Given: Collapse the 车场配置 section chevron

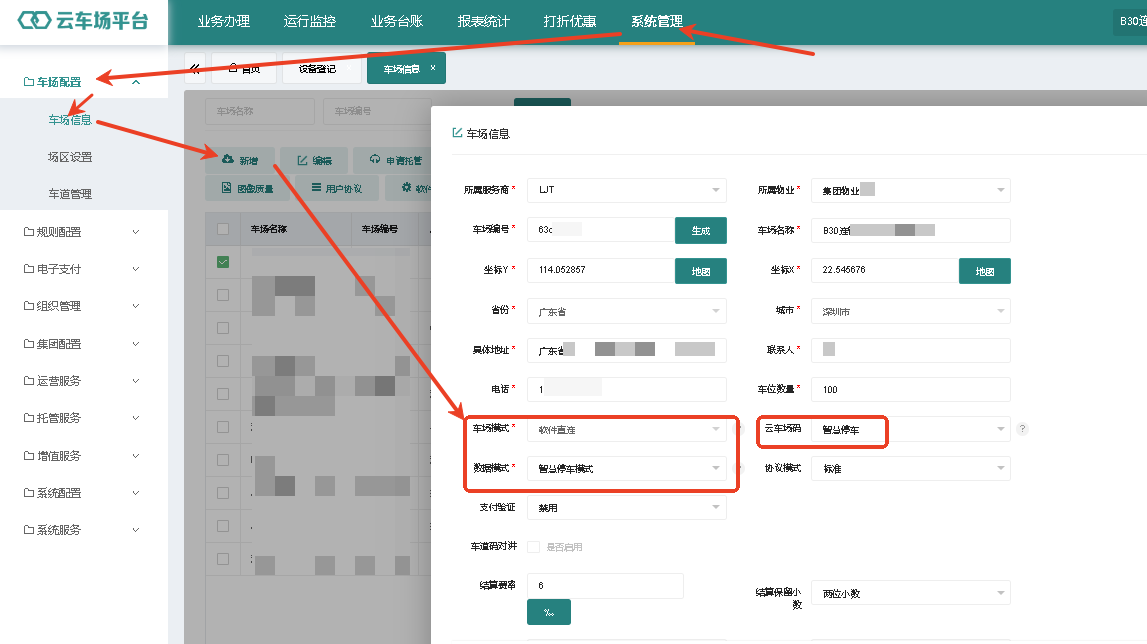Looking at the screenshot, I should (136, 82).
